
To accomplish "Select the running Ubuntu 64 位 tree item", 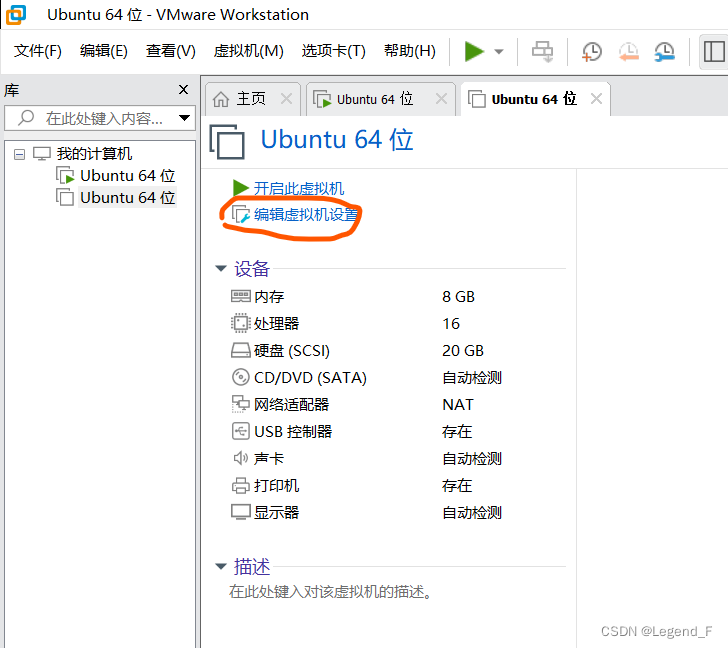I will point(127,176).
